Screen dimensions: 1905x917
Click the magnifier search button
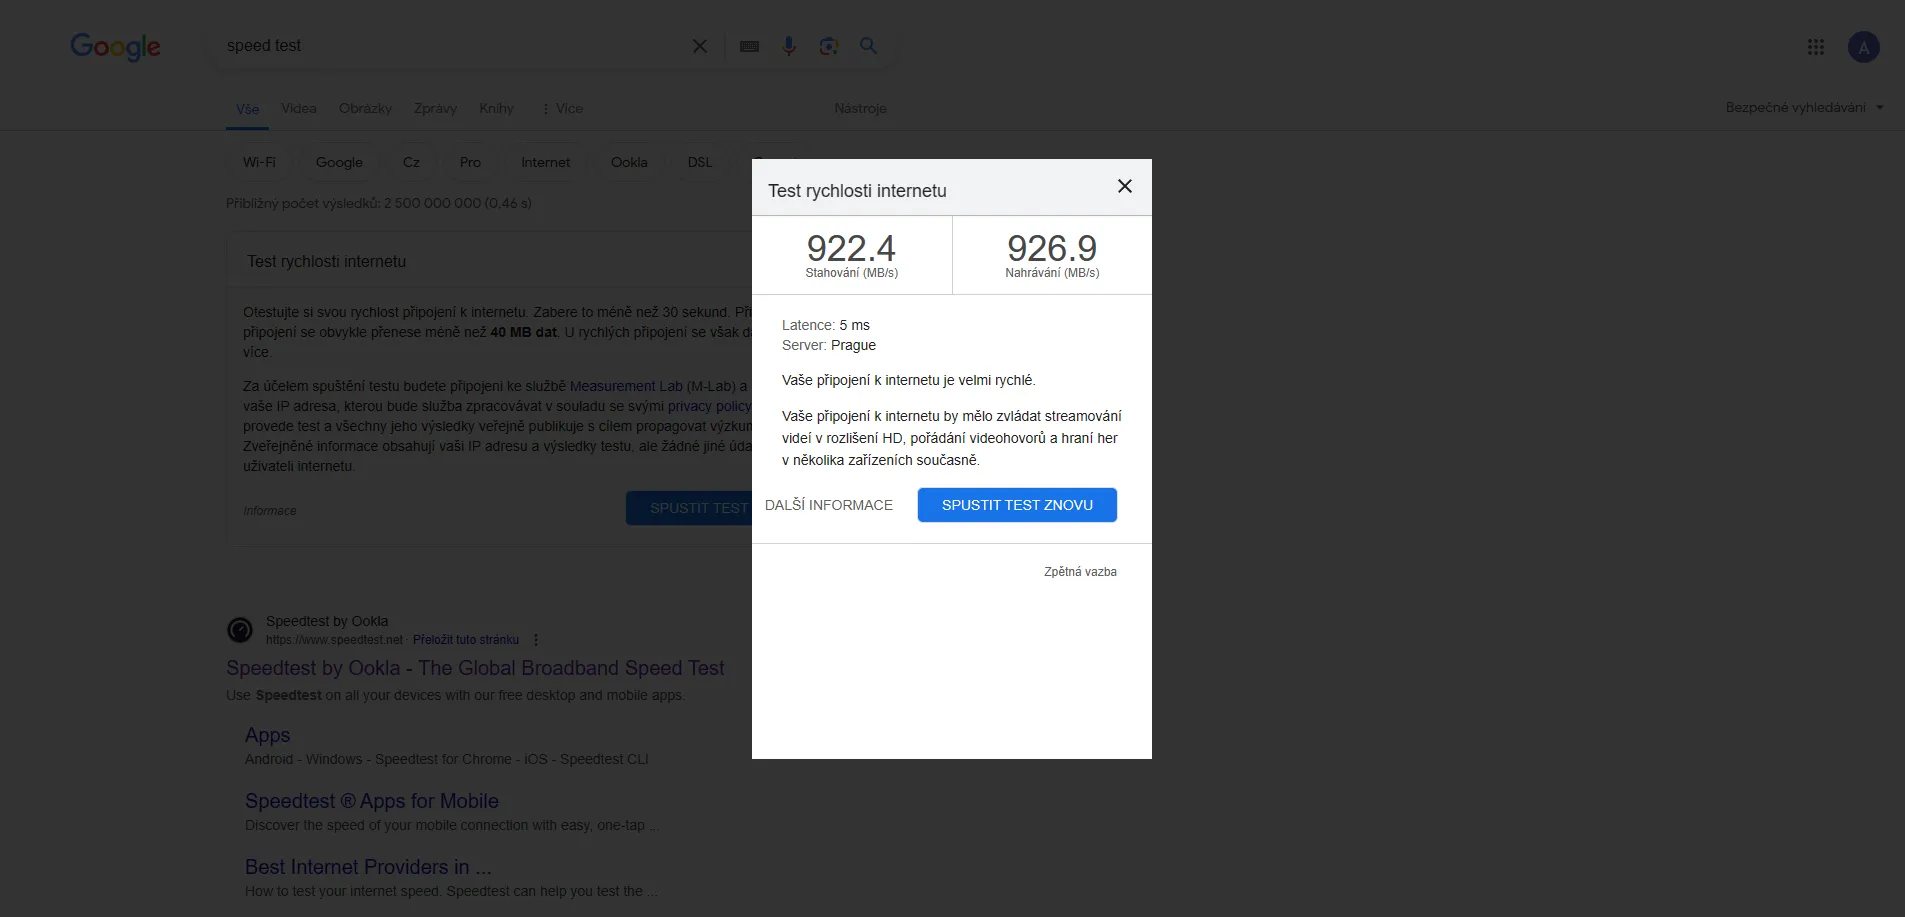point(868,46)
